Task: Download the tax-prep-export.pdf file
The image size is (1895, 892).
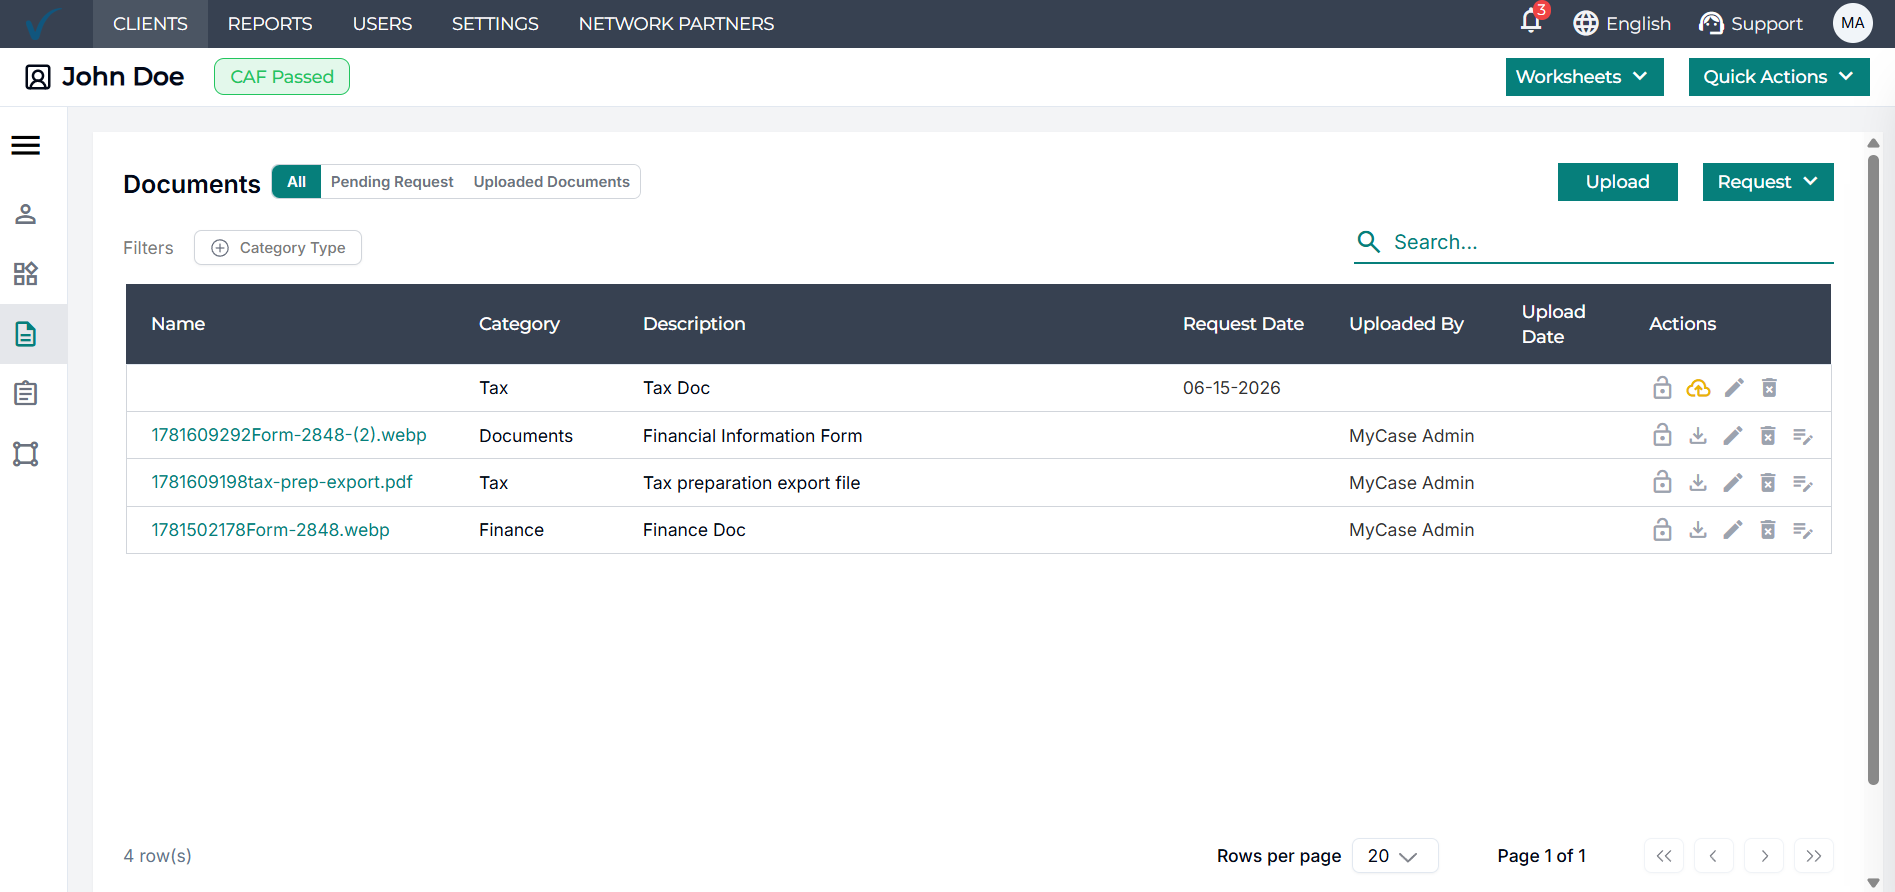Action: (1698, 483)
